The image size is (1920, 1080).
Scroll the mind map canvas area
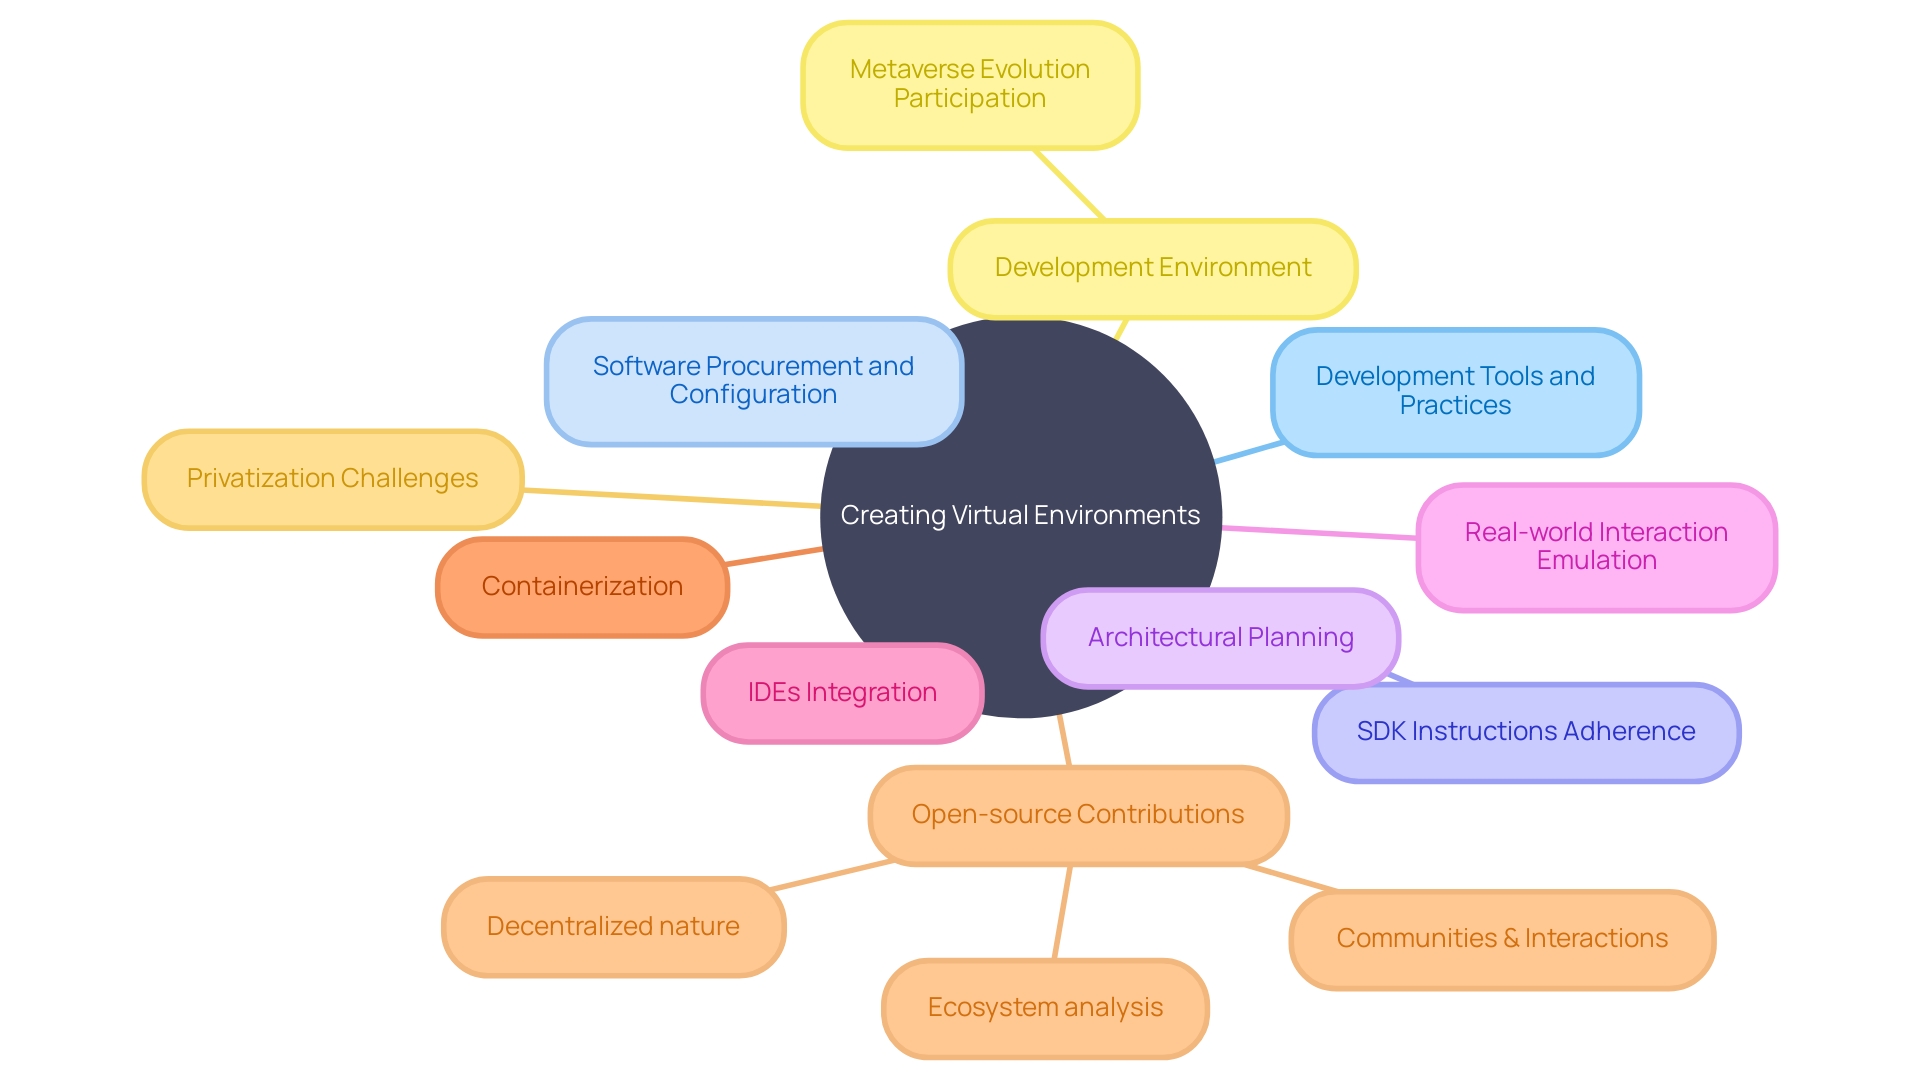[x=960, y=539]
